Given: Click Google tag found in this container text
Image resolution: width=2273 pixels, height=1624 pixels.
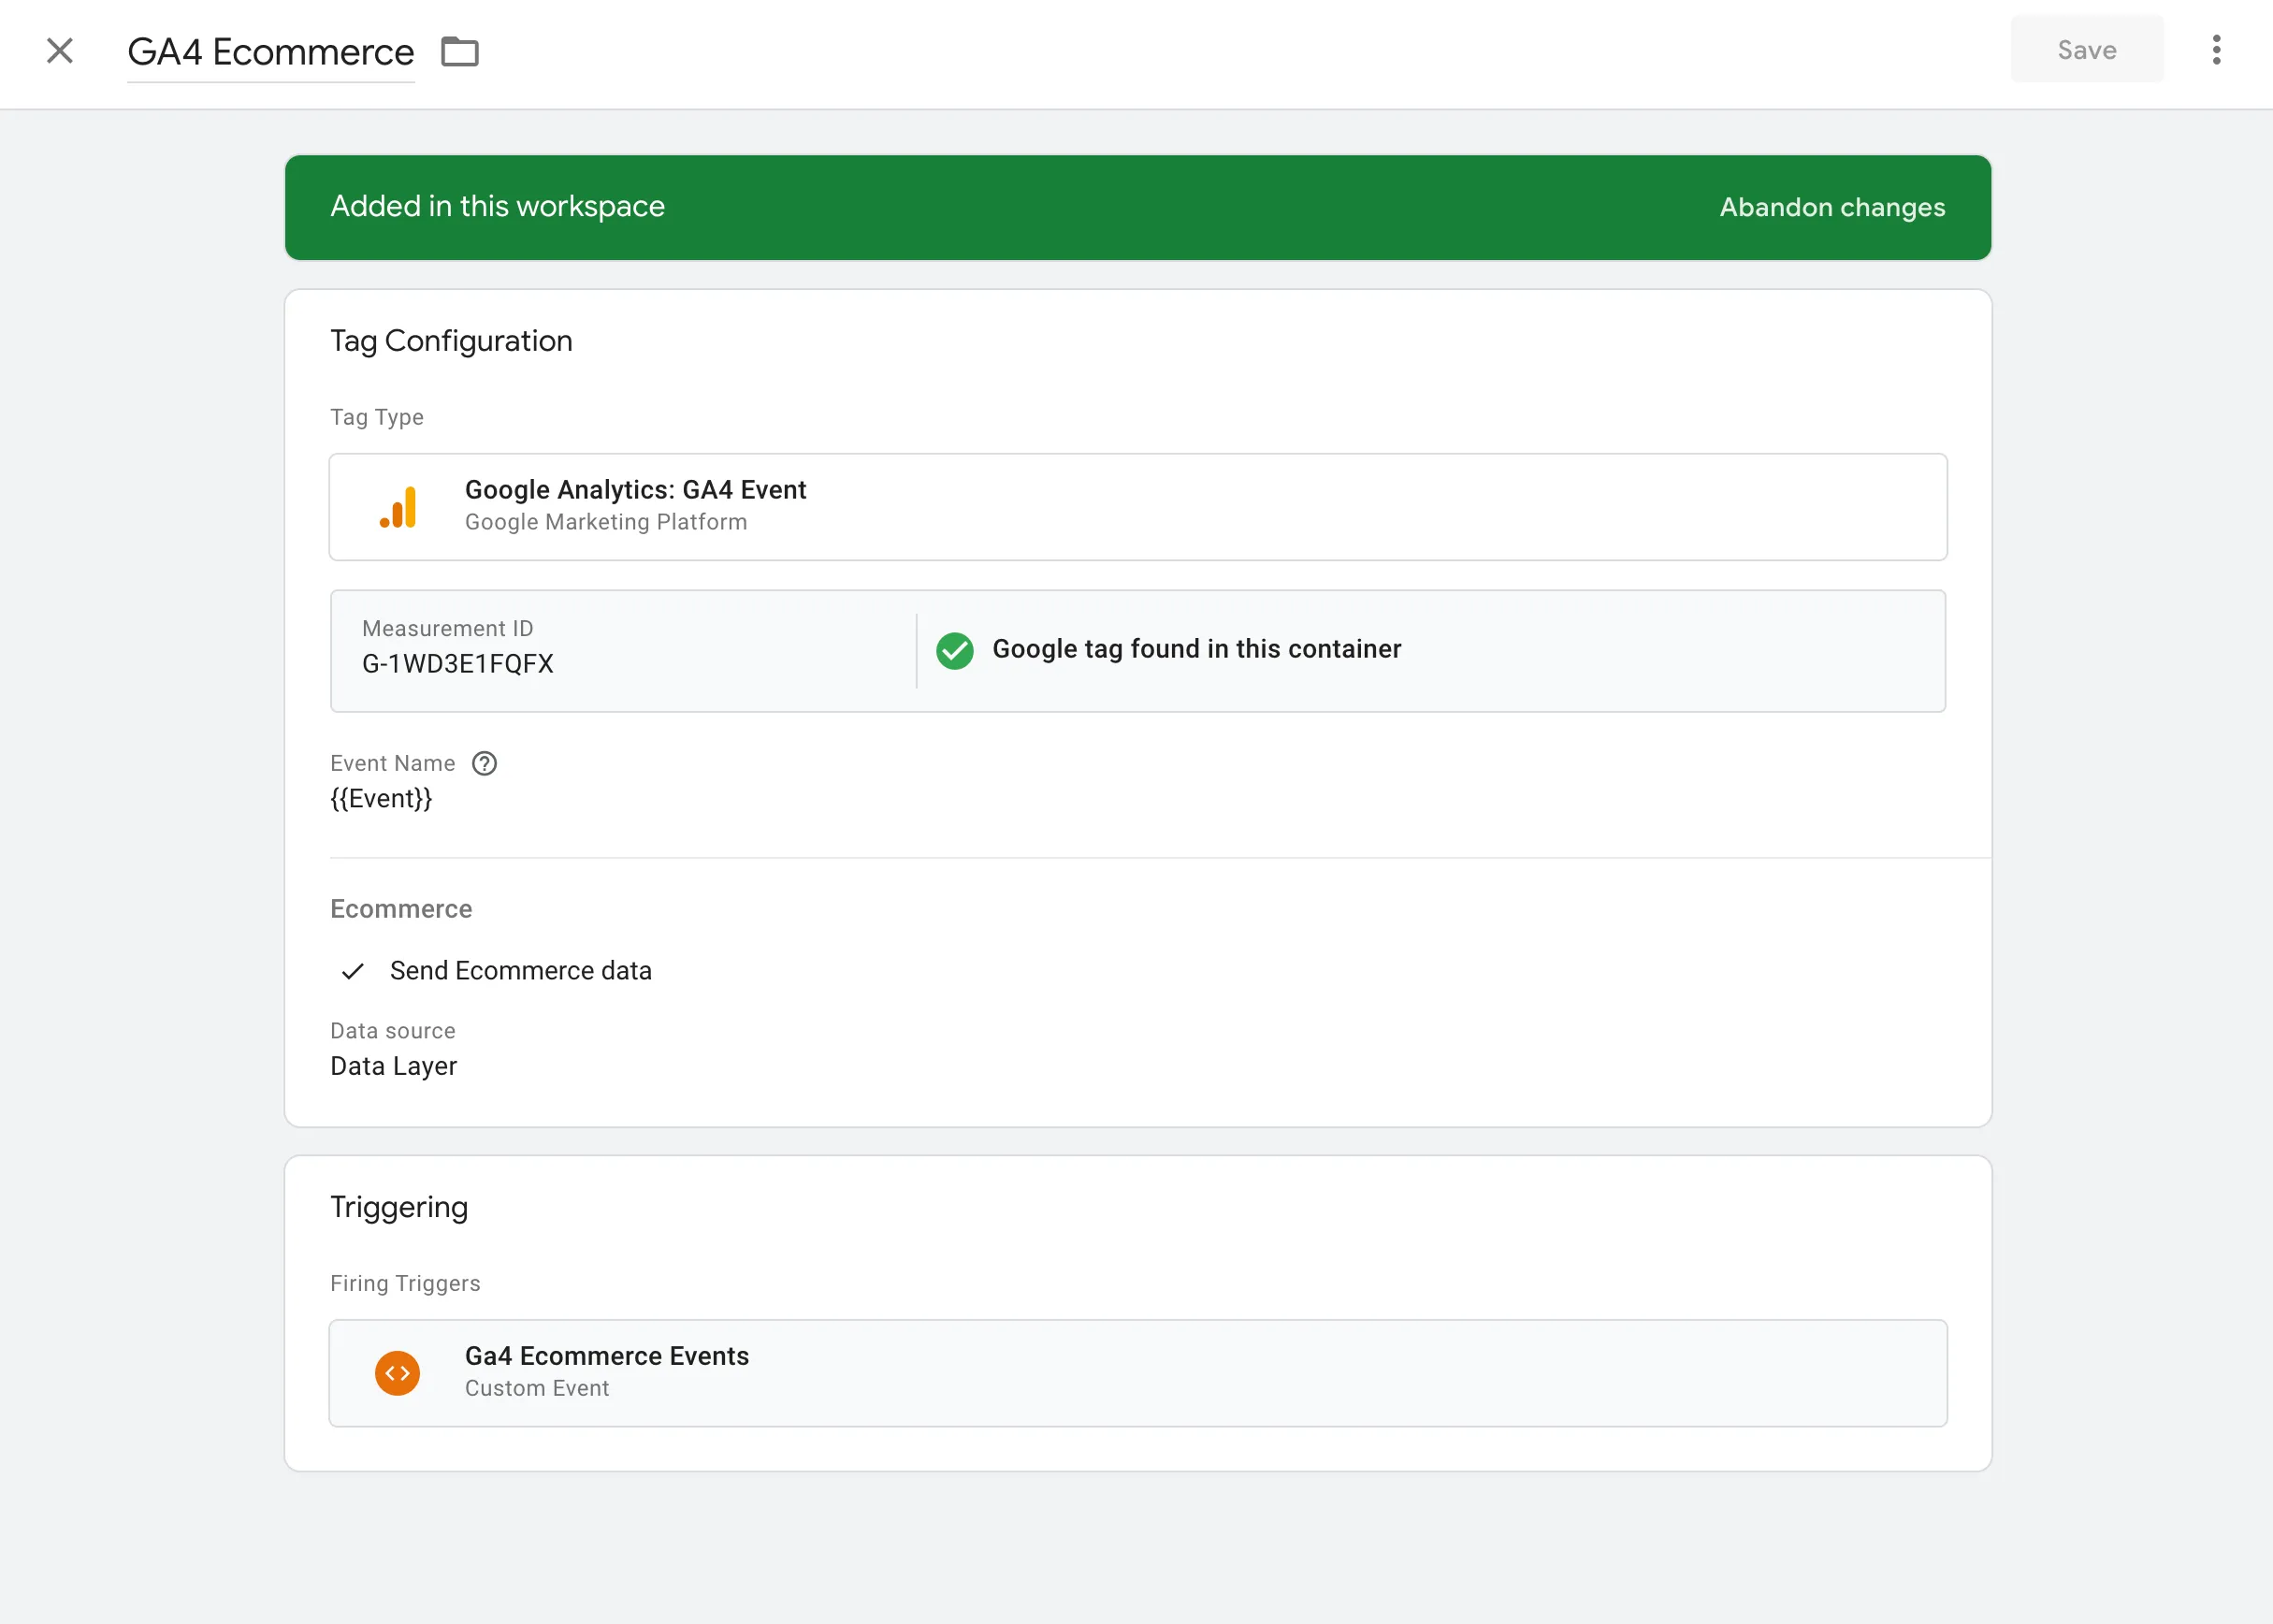Looking at the screenshot, I should pos(1197,649).
